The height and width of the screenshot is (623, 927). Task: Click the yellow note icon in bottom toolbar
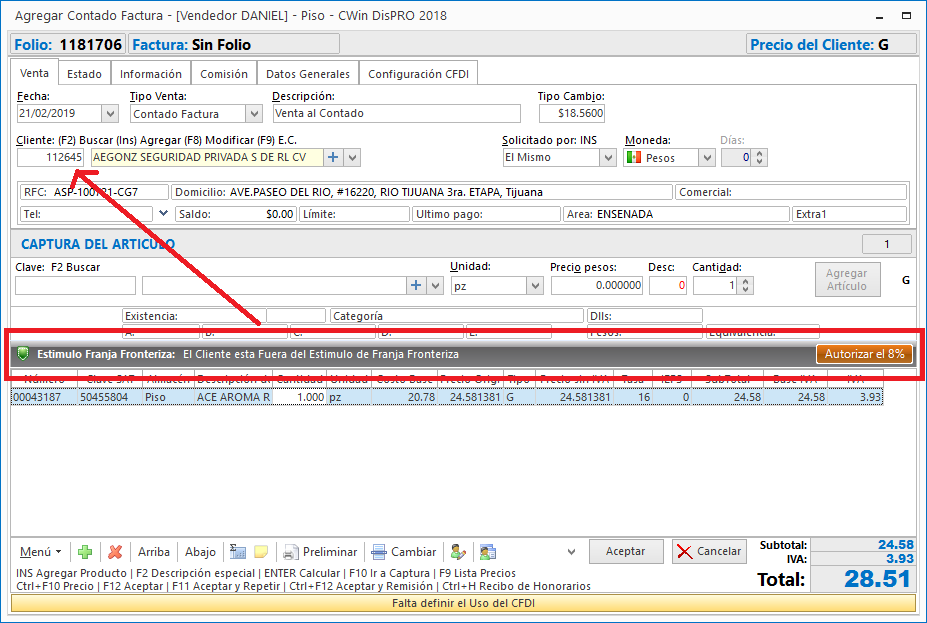click(261, 552)
